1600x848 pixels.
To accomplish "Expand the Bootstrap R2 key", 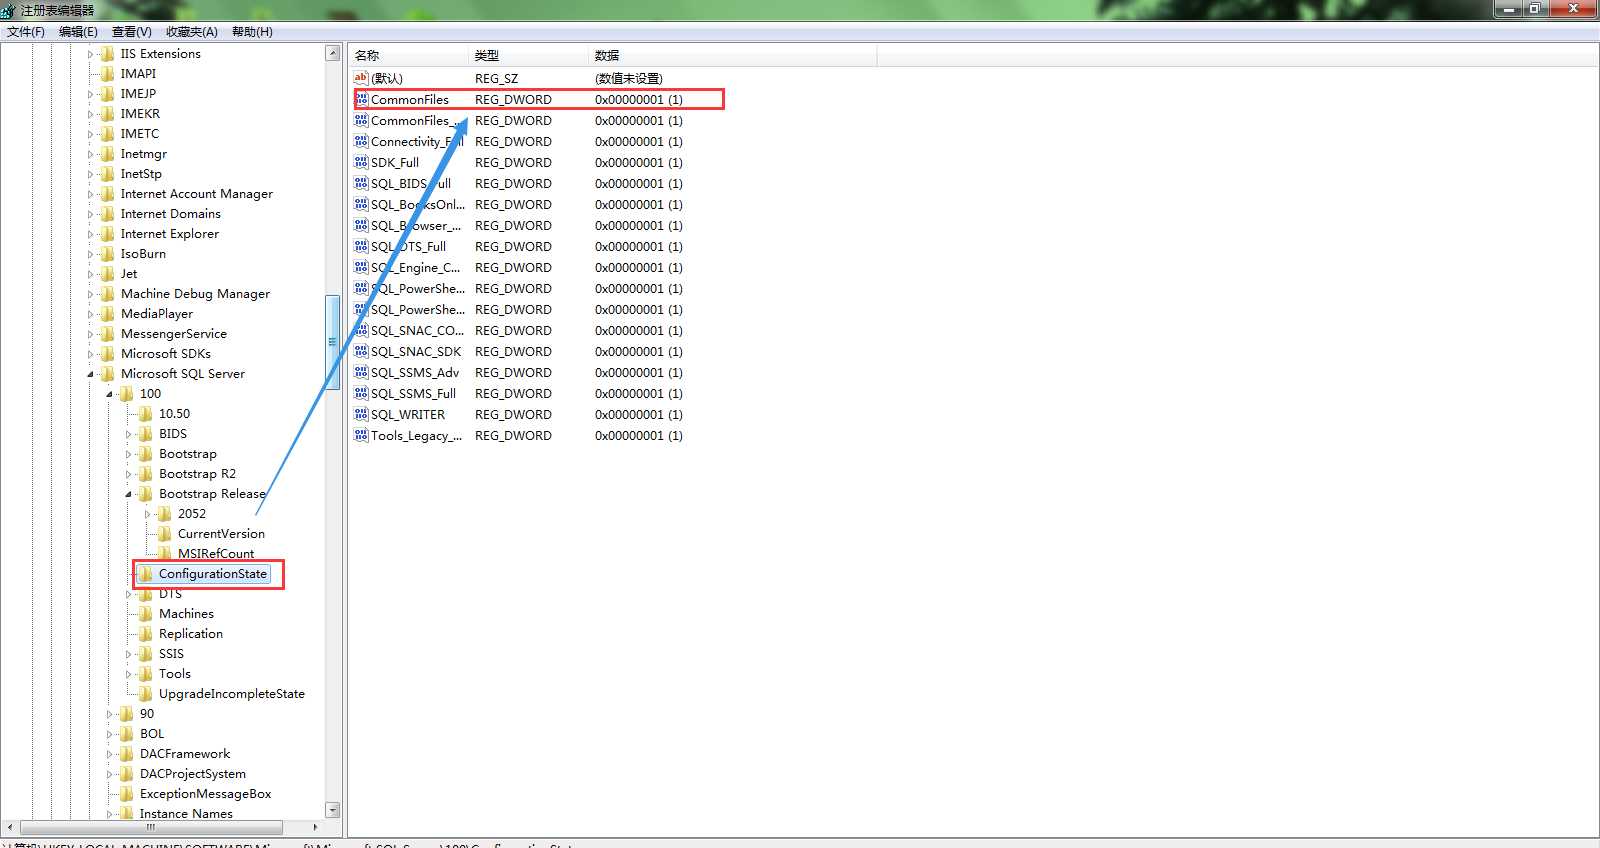I will [x=128, y=474].
